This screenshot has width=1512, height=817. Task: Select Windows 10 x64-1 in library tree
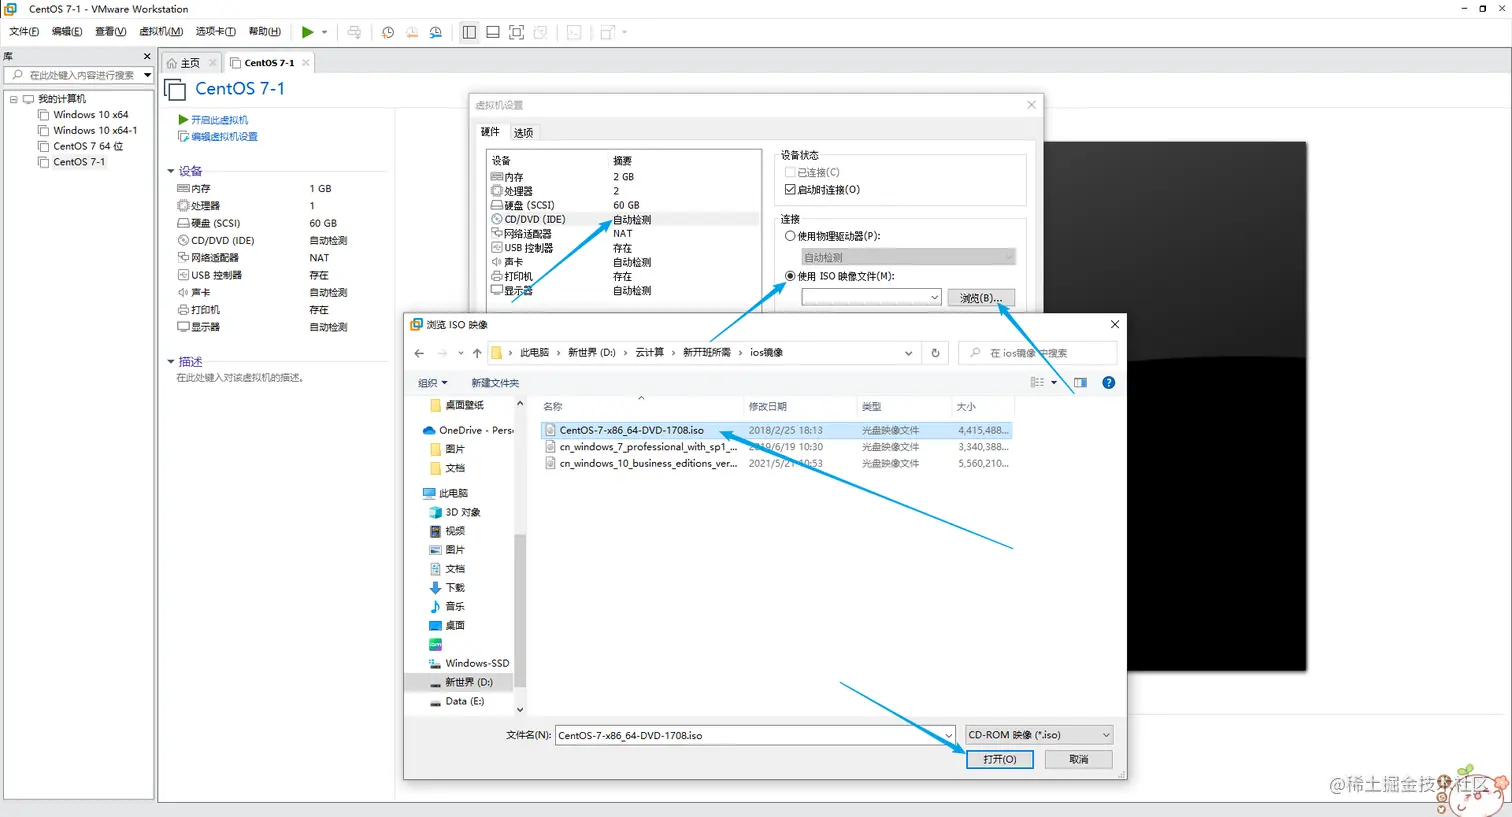point(95,131)
